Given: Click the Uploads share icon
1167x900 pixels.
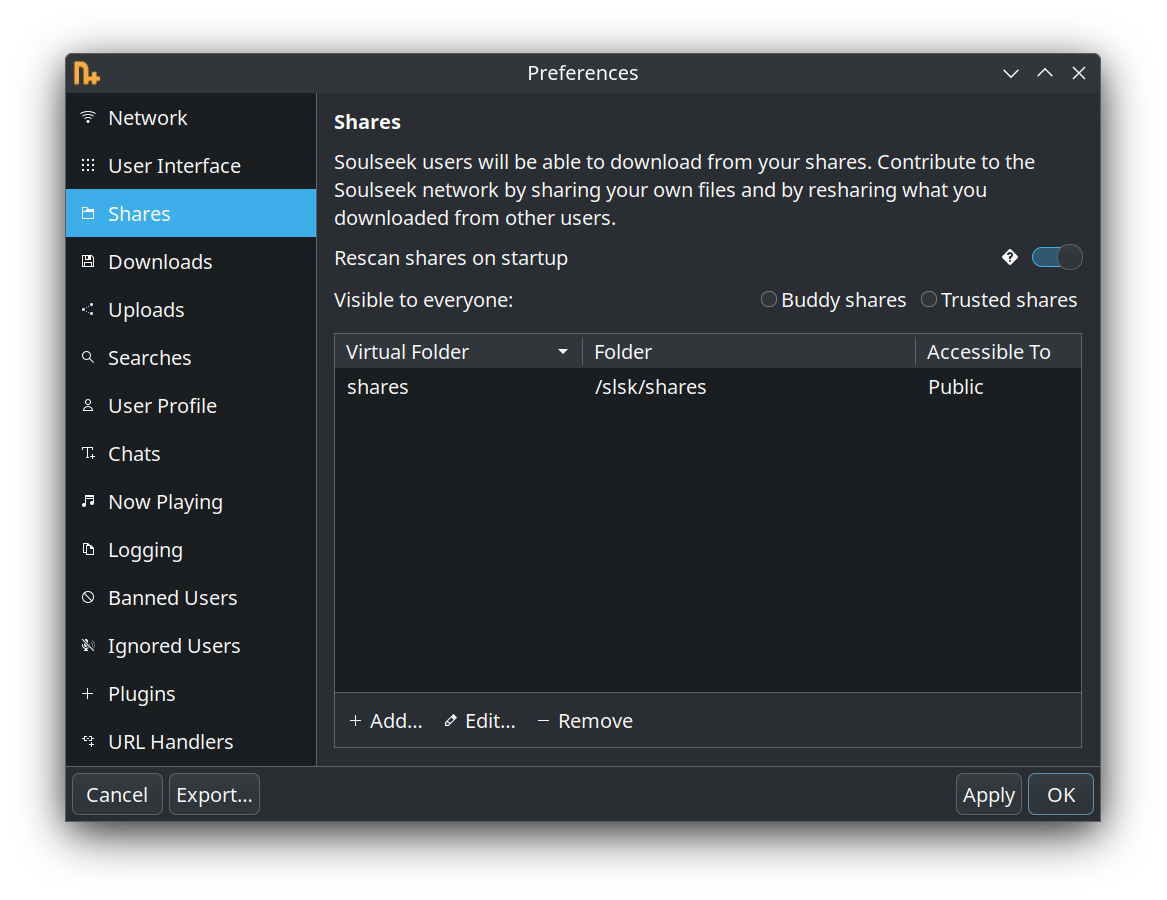Looking at the screenshot, I should (88, 310).
